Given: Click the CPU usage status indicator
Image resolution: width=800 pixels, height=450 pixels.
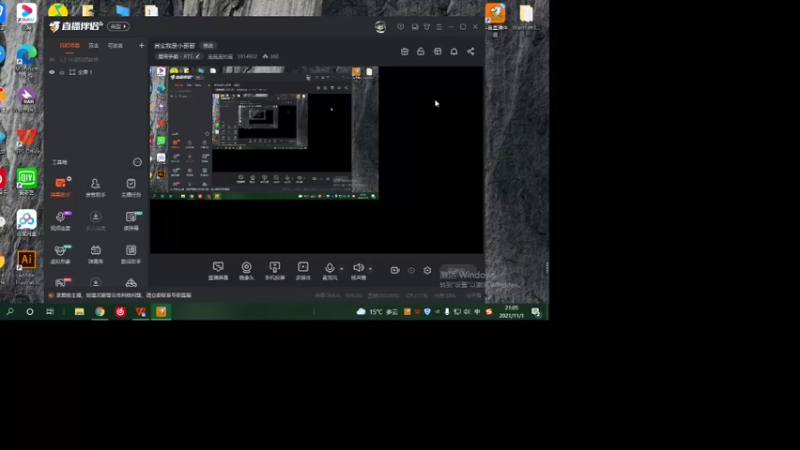Looking at the screenshot, I should point(416,295).
